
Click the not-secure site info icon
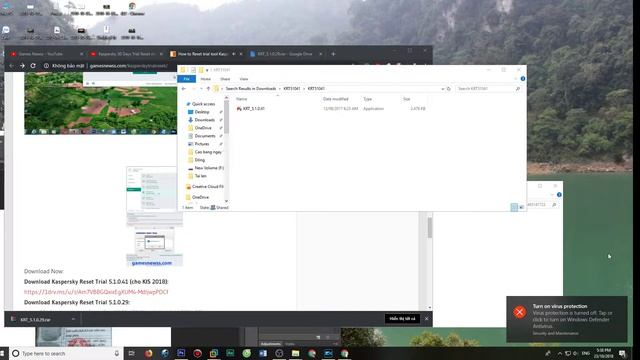(47, 66)
